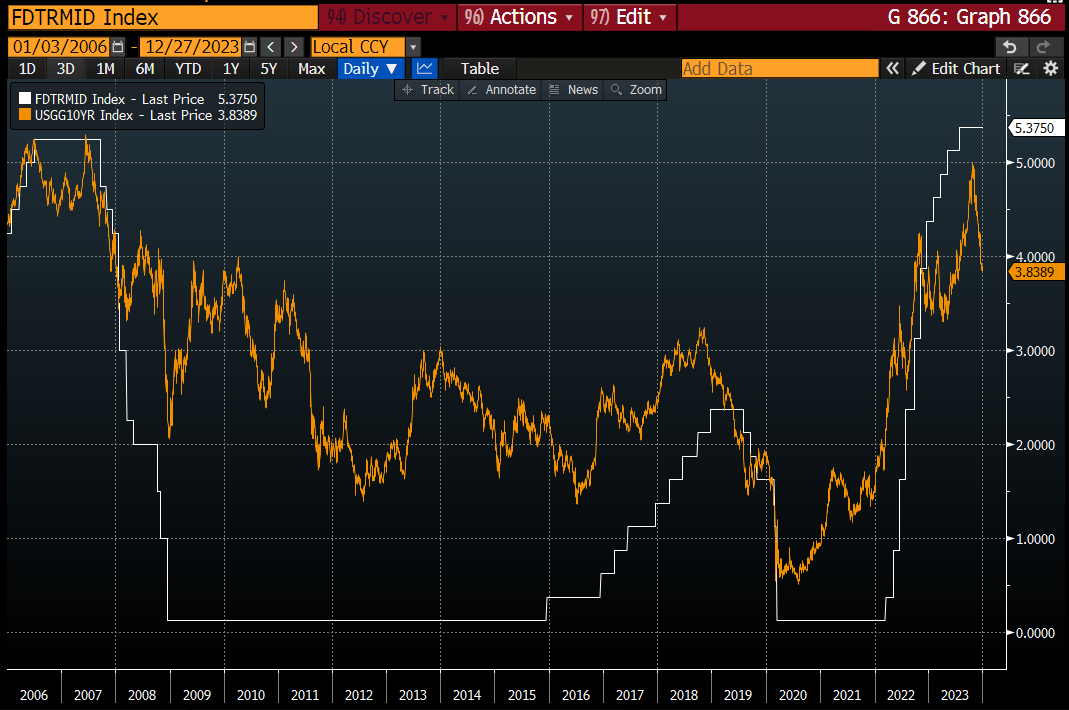Open the start date calendar picker icon
The height and width of the screenshot is (710, 1069).
[x=118, y=47]
